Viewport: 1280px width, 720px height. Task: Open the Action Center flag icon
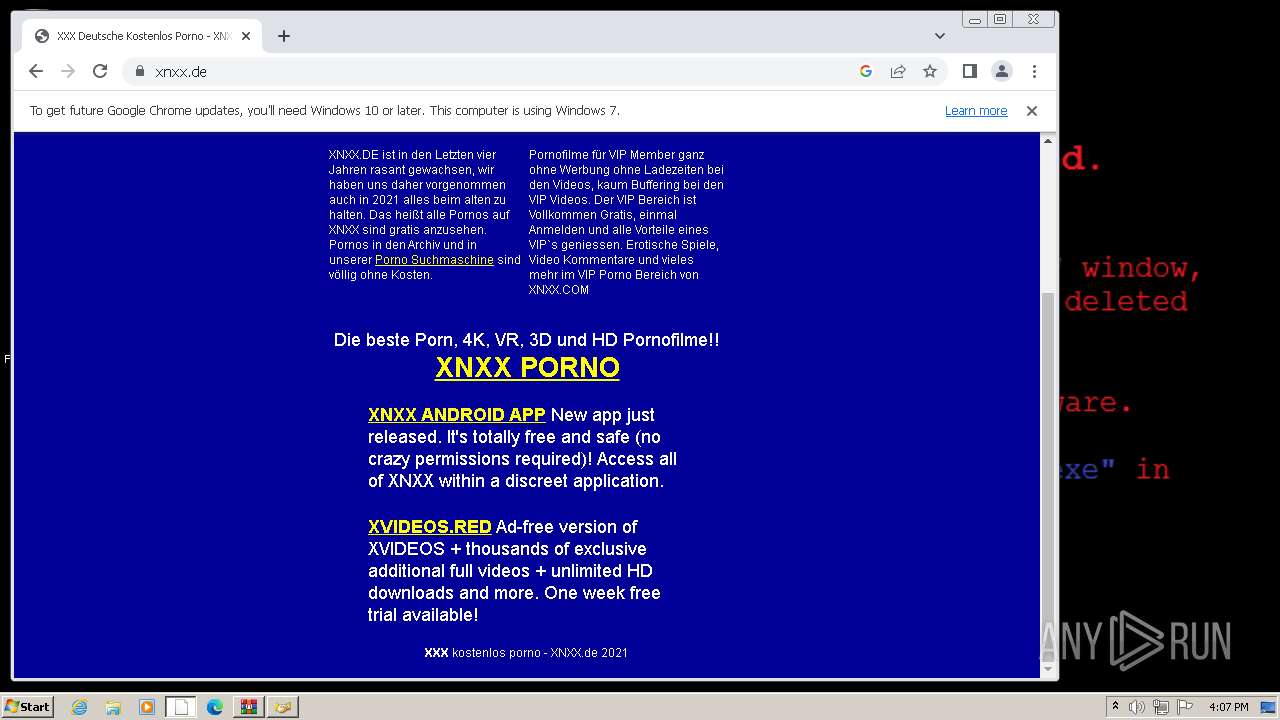click(x=1185, y=707)
